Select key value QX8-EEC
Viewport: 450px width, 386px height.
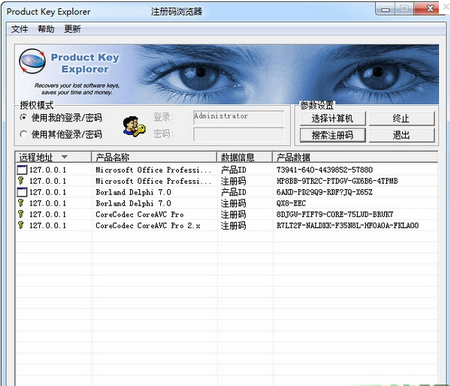tap(291, 203)
